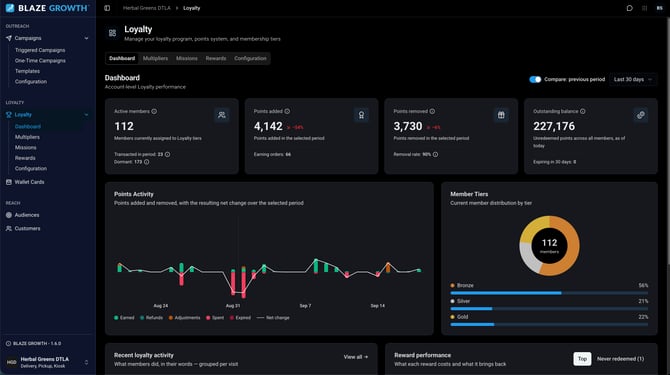Open the apps grid icon in top bar
Image resolution: width=670 pixels, height=375 pixels.
644,8
